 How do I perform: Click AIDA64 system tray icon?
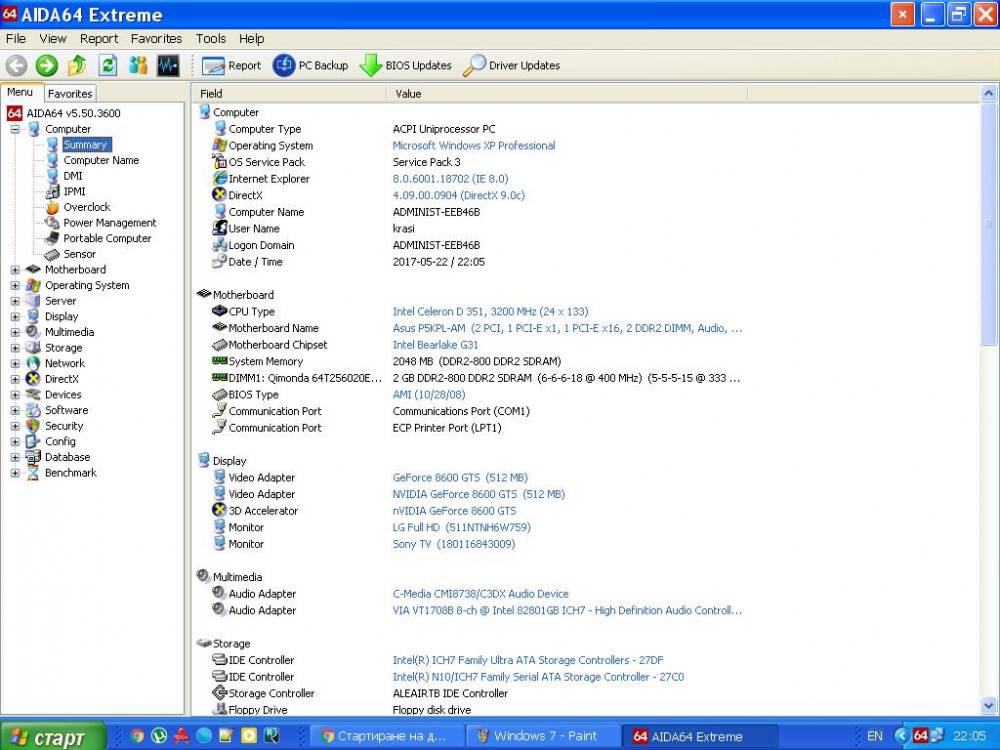click(920, 736)
